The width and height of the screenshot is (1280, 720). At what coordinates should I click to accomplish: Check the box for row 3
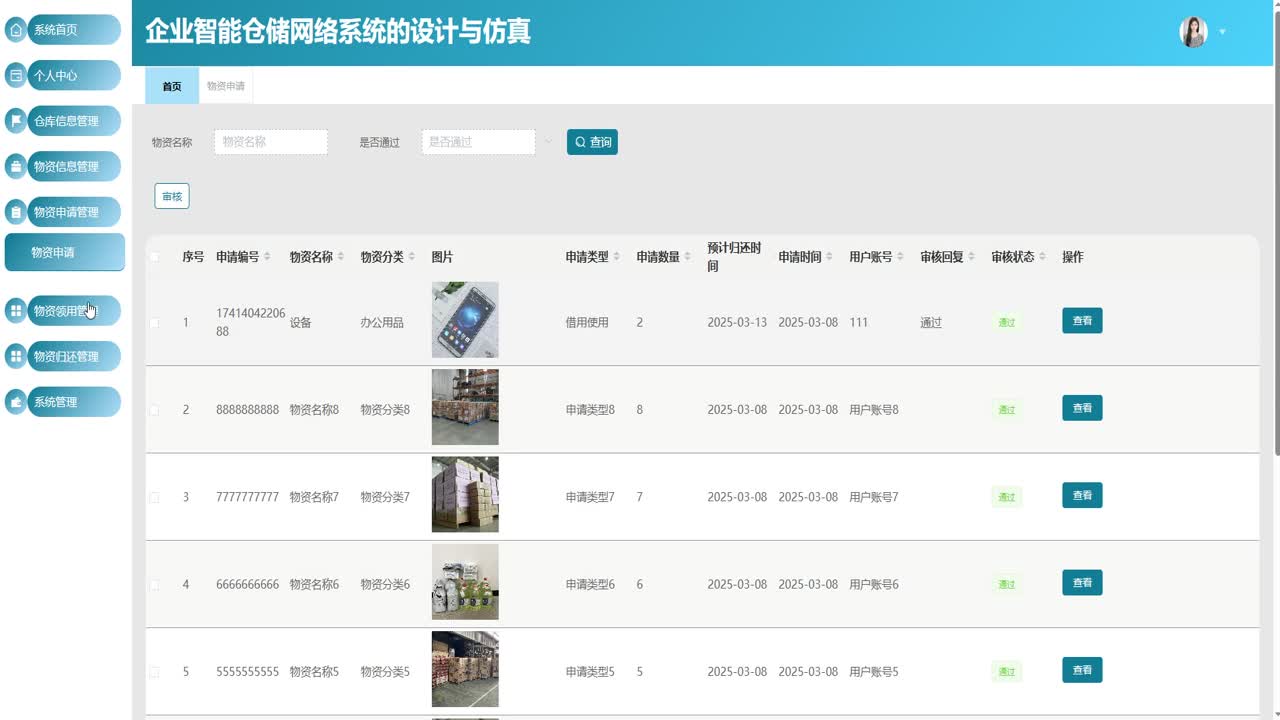pos(154,497)
